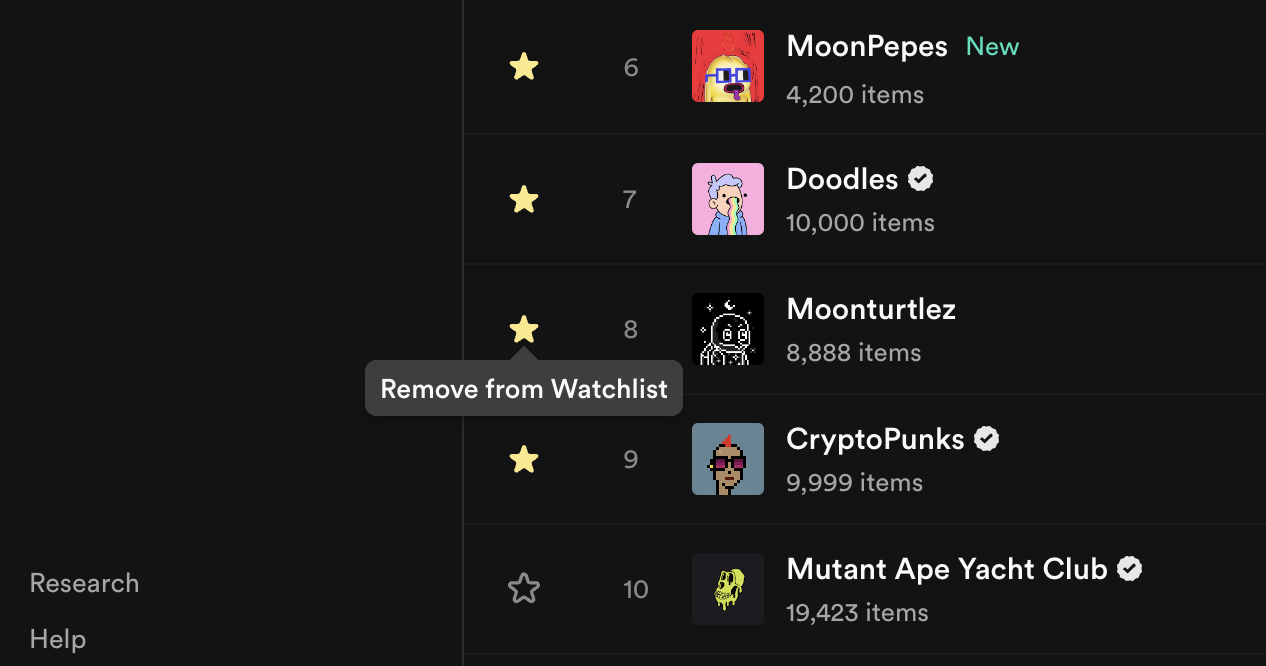1266x666 pixels.
Task: Select the Moonturtlez collection name
Action: click(870, 309)
